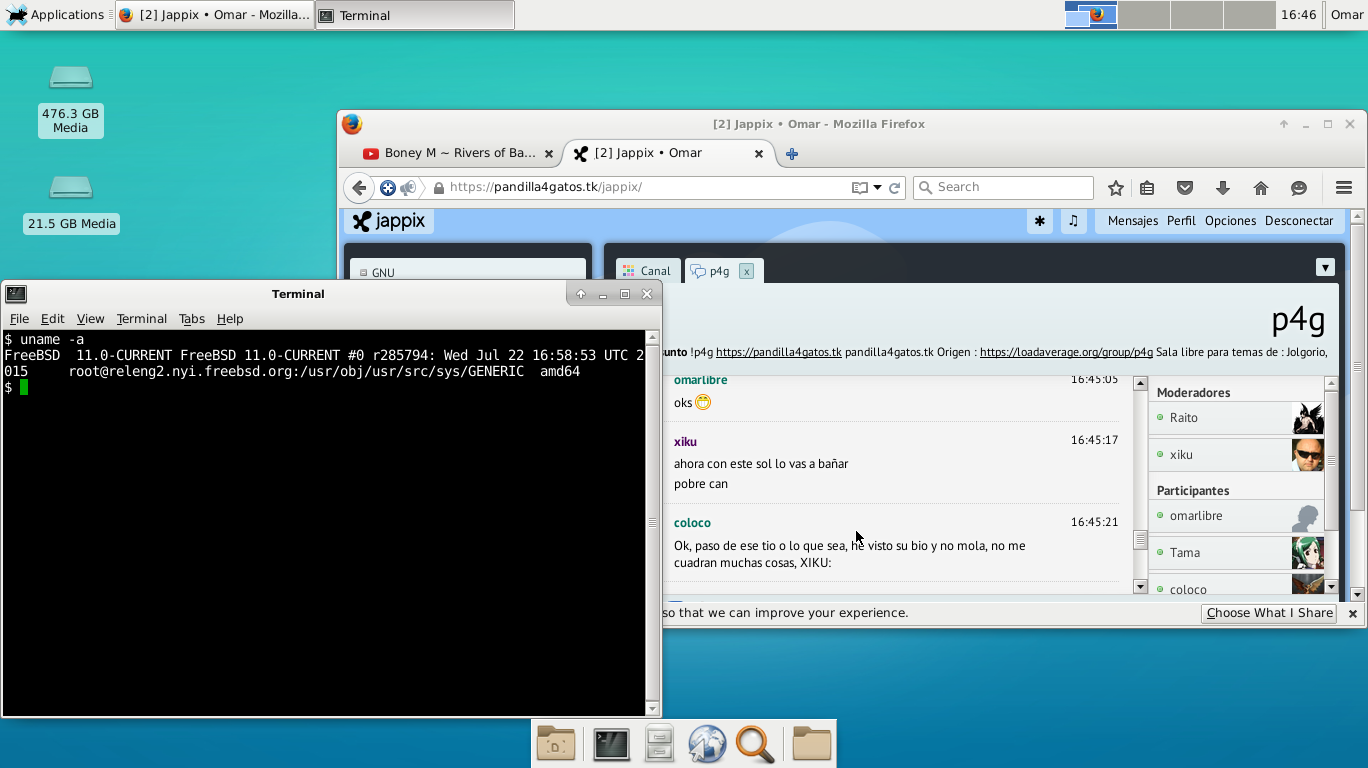The width and height of the screenshot is (1368, 768).
Task: Click the Show Desktop folder dock icon
Action: click(555, 744)
